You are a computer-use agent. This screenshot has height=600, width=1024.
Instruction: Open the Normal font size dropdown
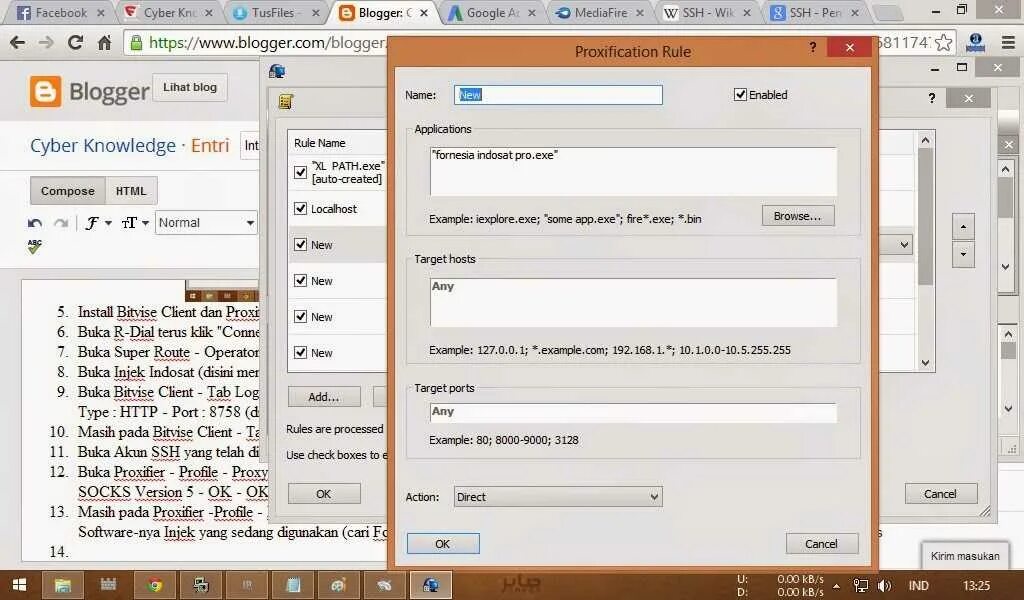click(206, 223)
